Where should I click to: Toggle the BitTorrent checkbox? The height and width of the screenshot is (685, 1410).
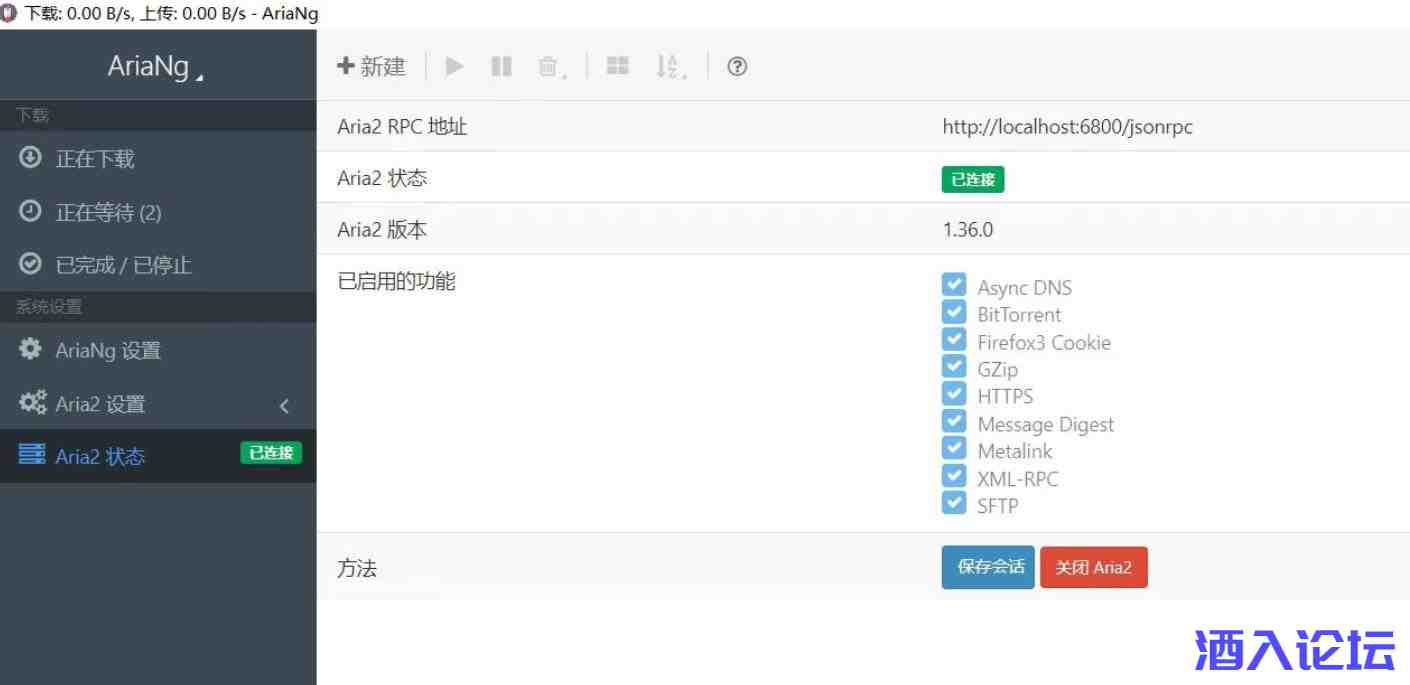[x=954, y=312]
